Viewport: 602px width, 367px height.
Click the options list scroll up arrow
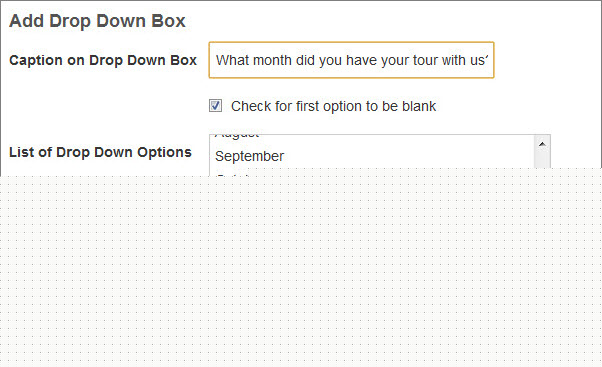542,144
